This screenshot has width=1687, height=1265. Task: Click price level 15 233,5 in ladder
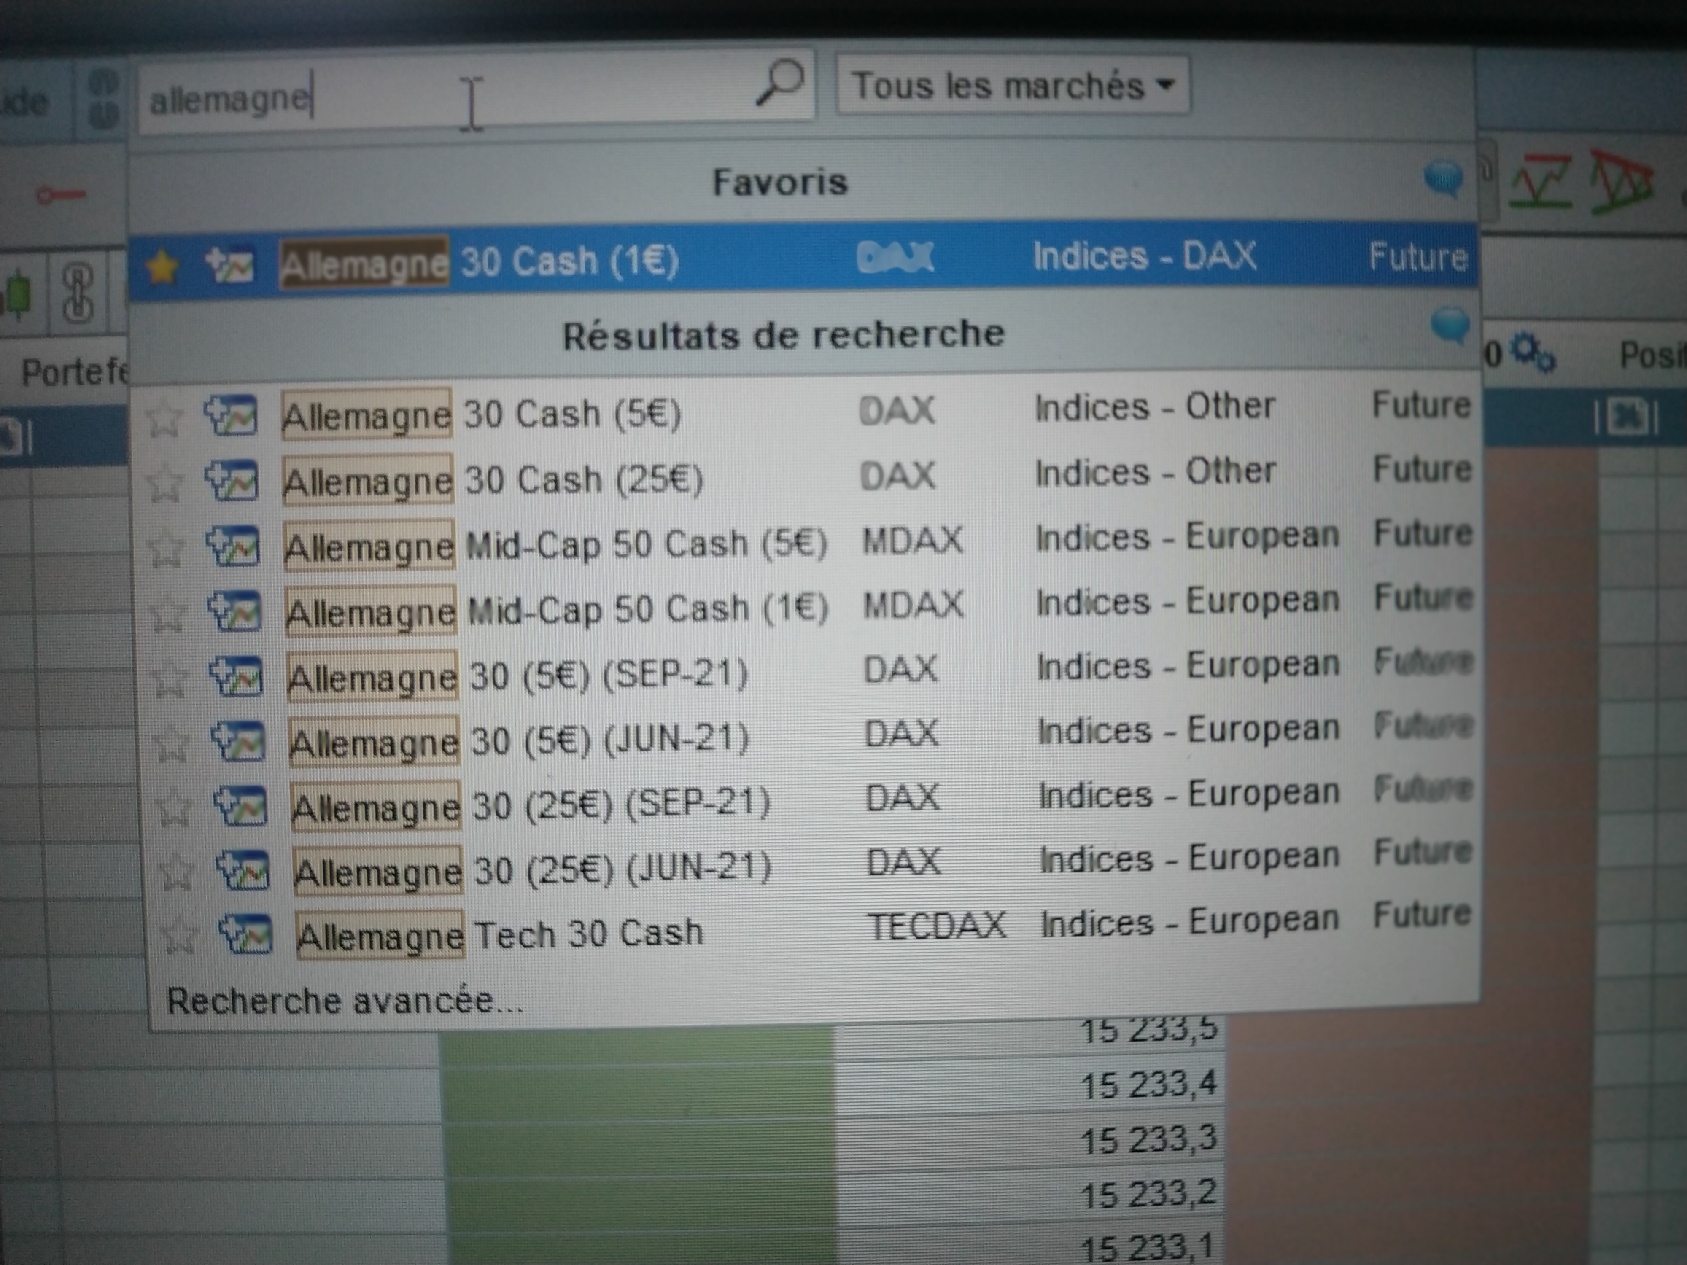(1149, 1031)
